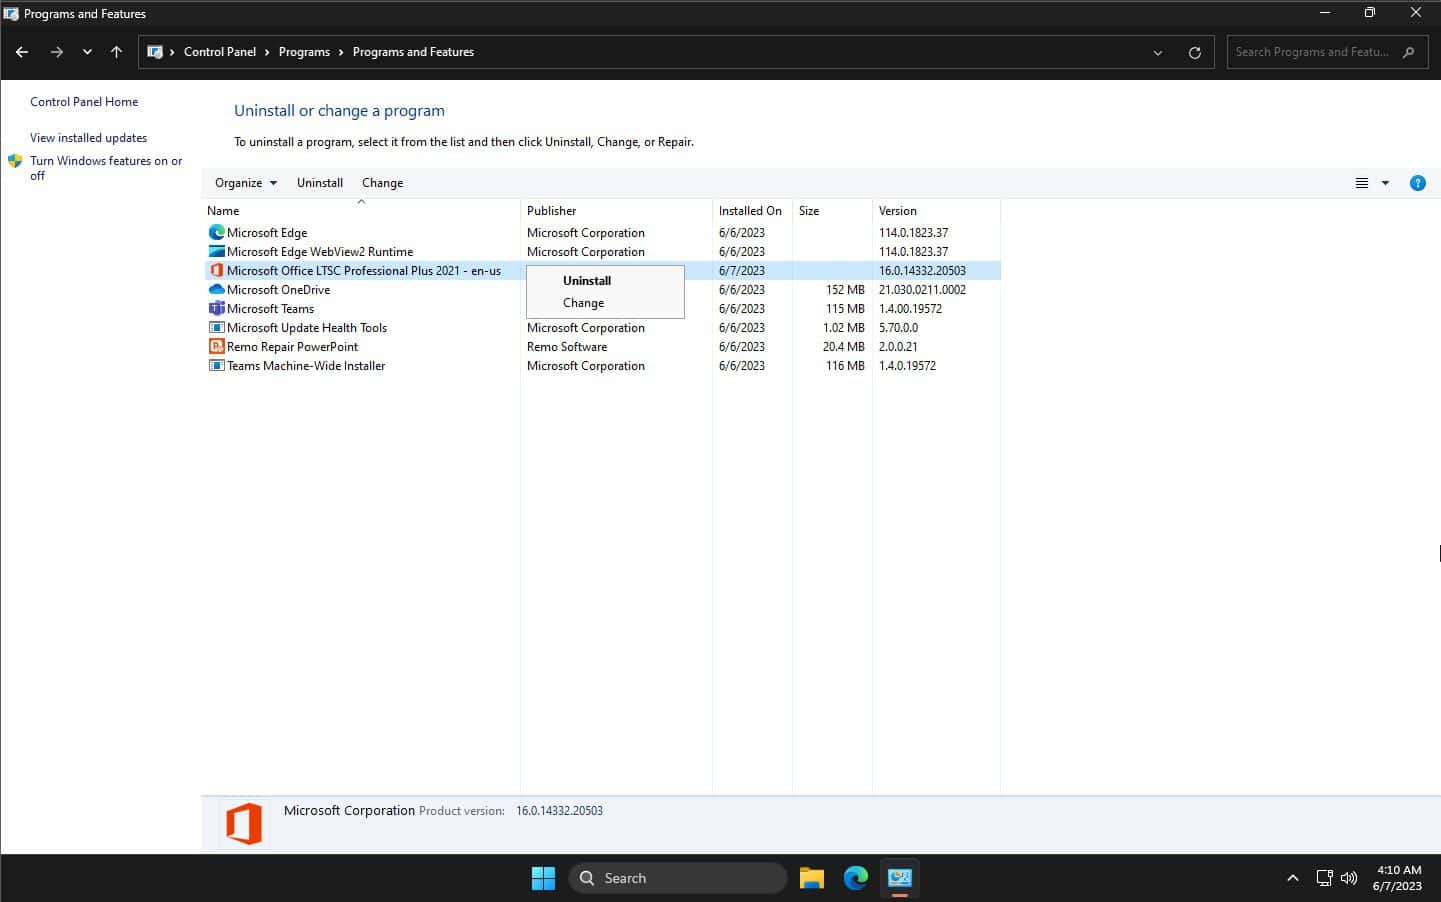This screenshot has height=902, width=1441.
Task: Click the 20.4 MB size cell
Action: (x=843, y=347)
